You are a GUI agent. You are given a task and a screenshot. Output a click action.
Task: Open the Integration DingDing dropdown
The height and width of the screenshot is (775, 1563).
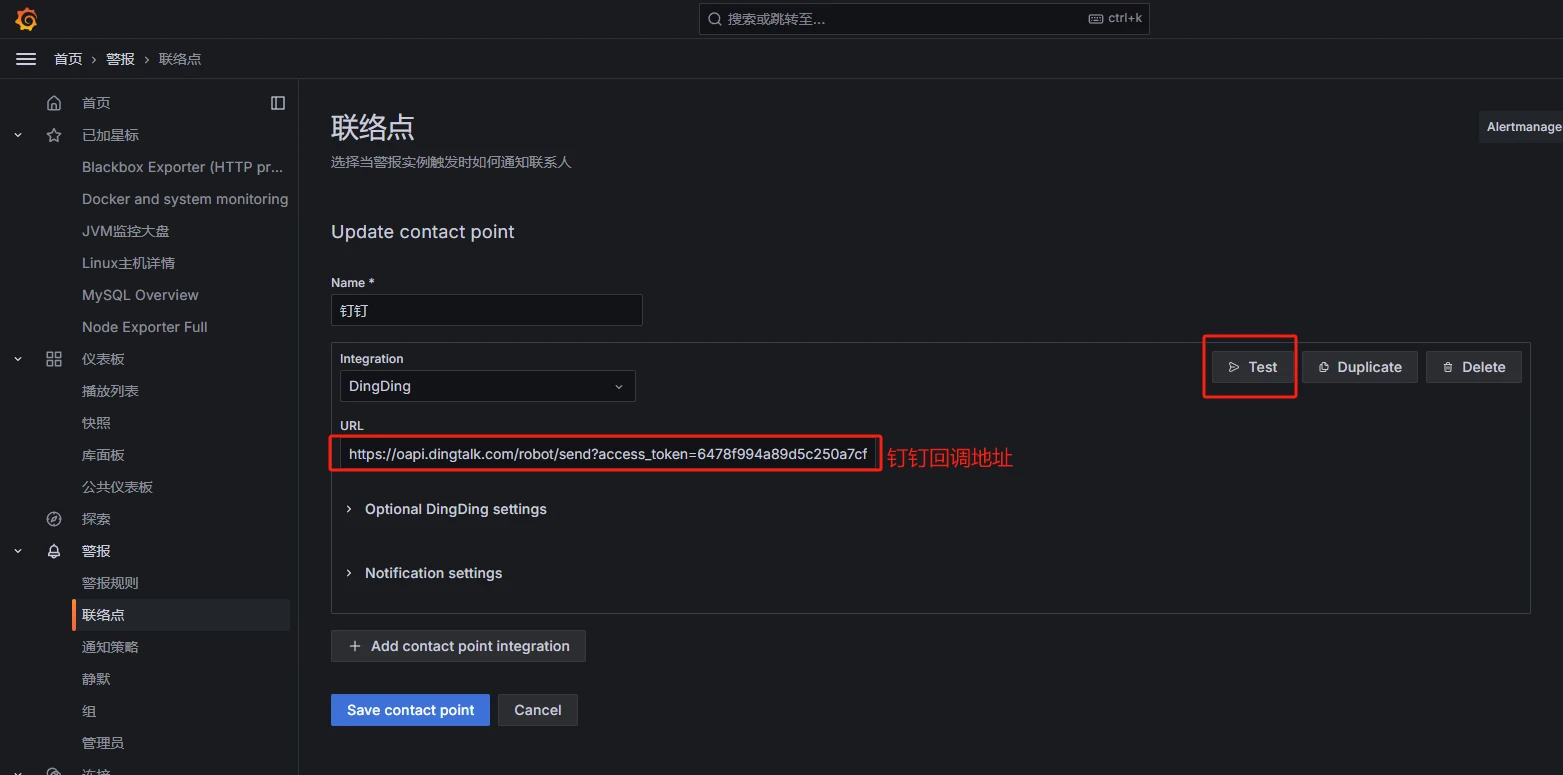coord(488,386)
